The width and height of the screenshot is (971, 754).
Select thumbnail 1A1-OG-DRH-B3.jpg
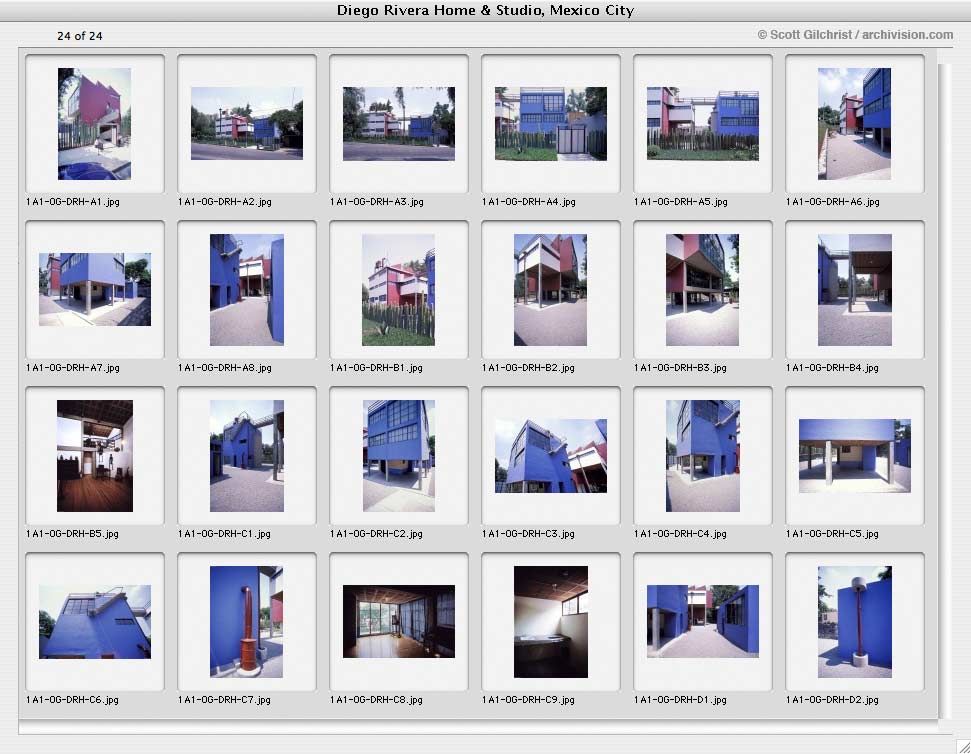tap(702, 290)
